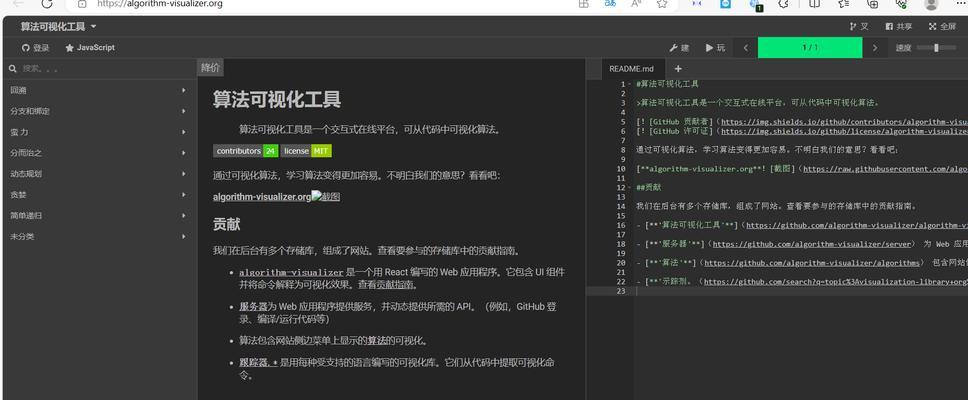This screenshot has height=400, width=968.
Task: Click the read aloud A icon
Action: 636,4
